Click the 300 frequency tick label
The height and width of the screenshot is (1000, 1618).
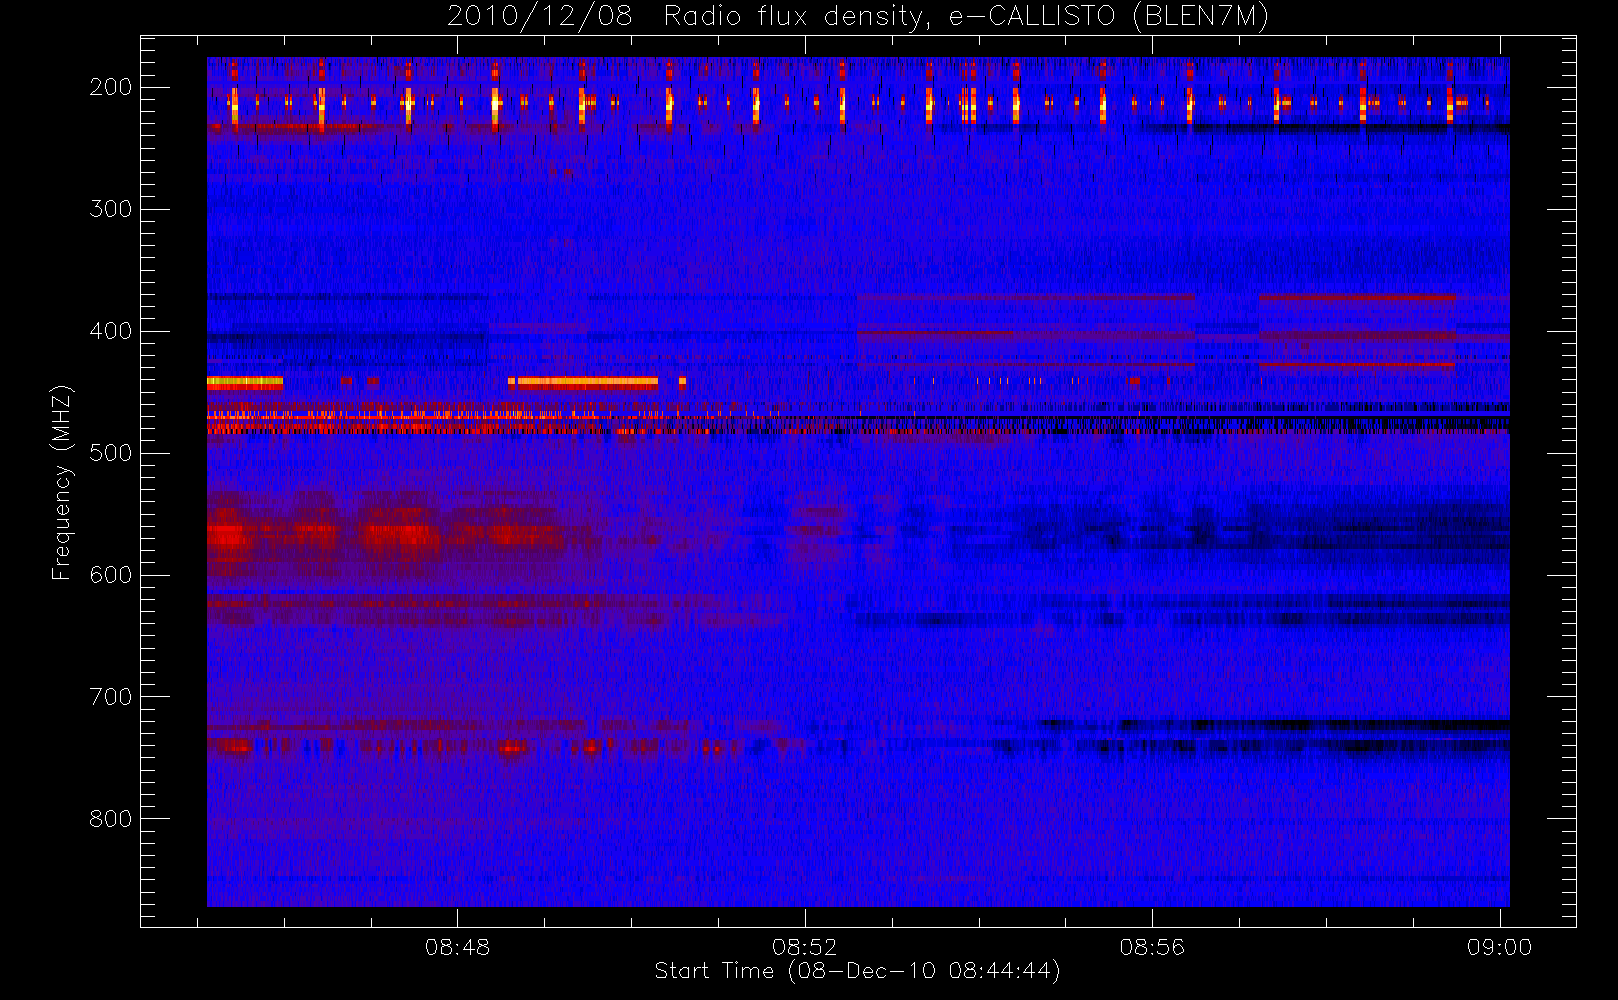pyautogui.click(x=111, y=209)
